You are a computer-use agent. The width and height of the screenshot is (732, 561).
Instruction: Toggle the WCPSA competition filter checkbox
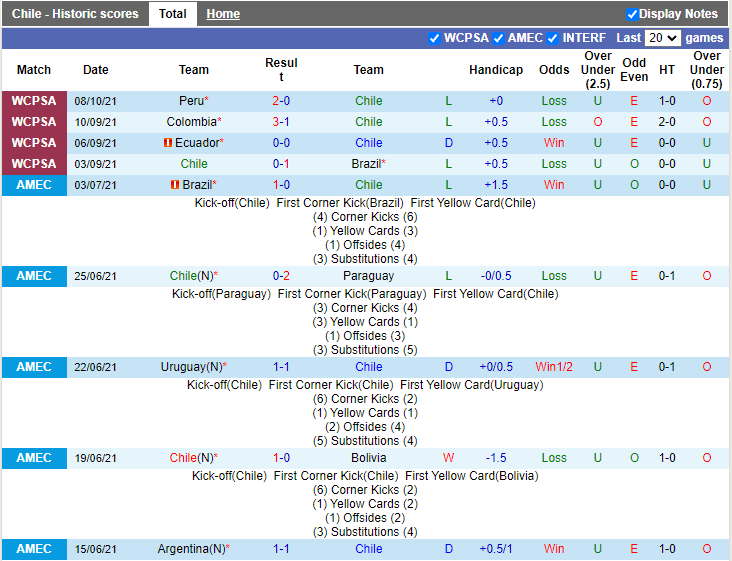434,38
